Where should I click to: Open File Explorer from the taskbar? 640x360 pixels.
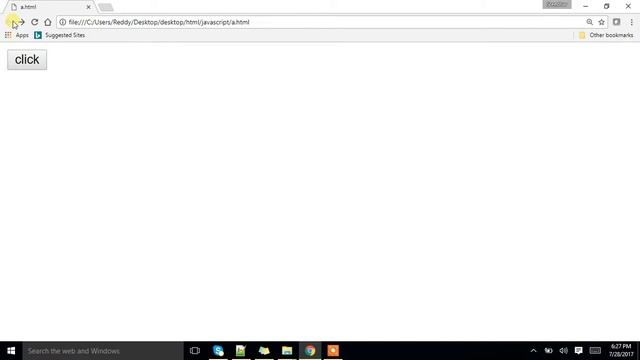[287, 351]
